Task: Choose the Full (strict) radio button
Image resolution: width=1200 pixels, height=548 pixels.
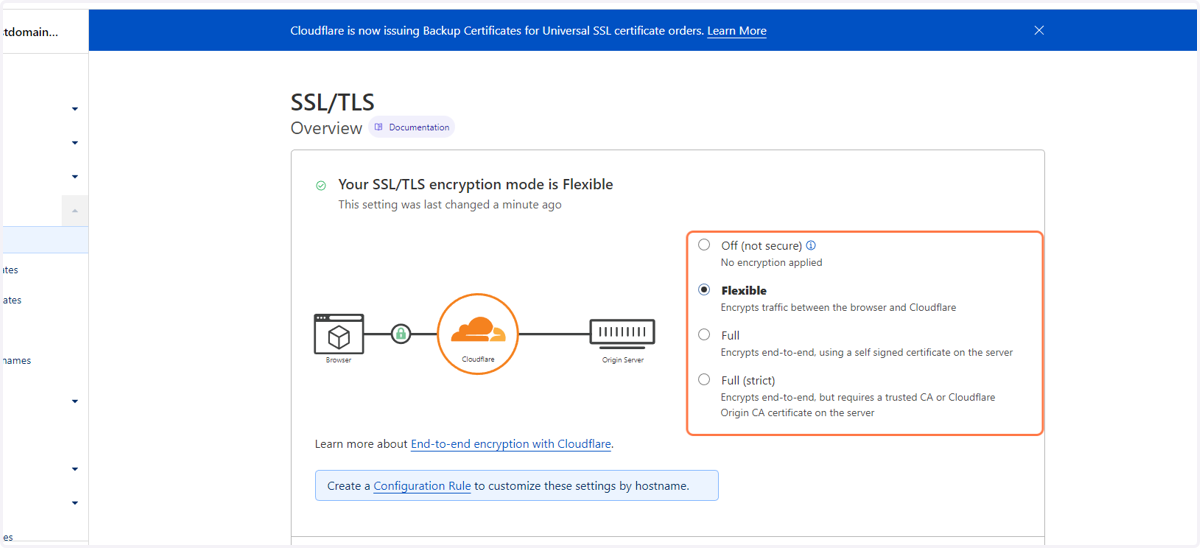Action: coord(704,380)
